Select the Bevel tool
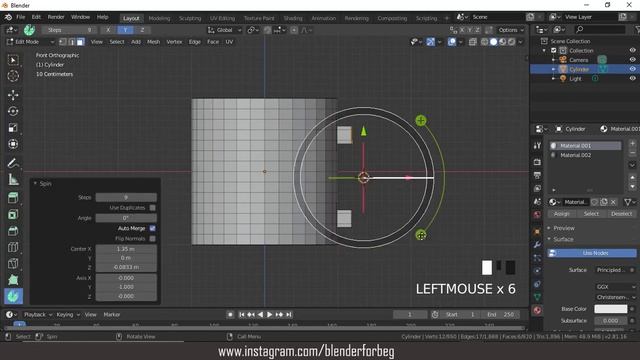This screenshot has height=360, width=640. [x=13, y=231]
